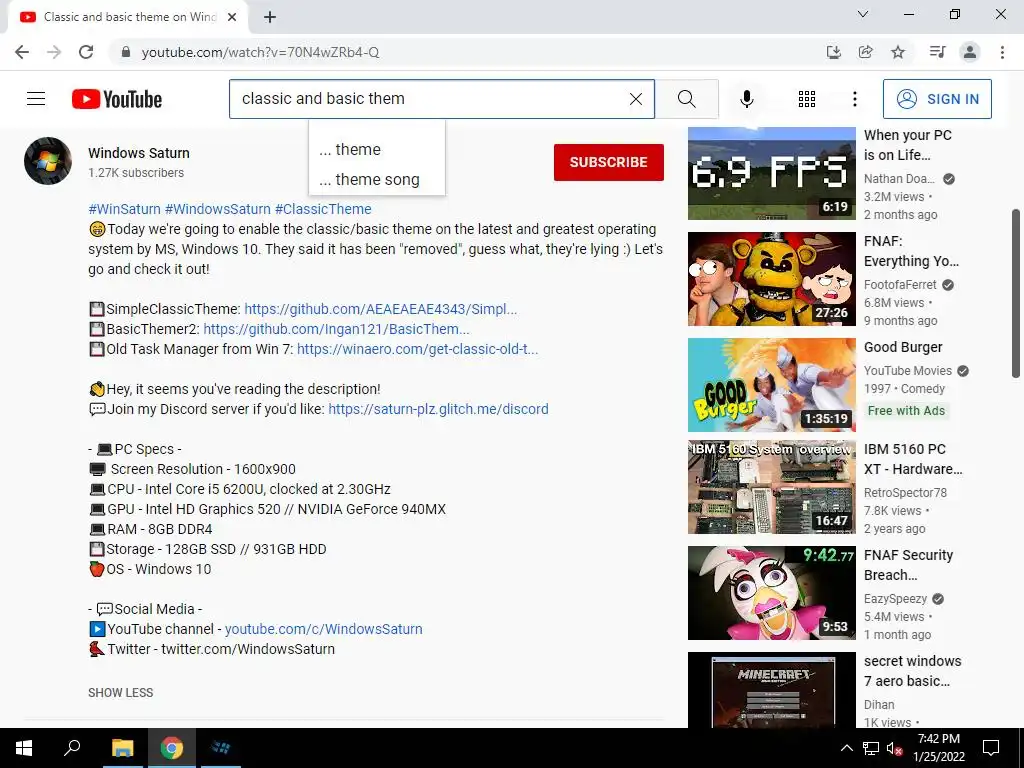Open secret windows 7 aero basic thumbnail
The image size is (1024, 768).
coord(771,690)
